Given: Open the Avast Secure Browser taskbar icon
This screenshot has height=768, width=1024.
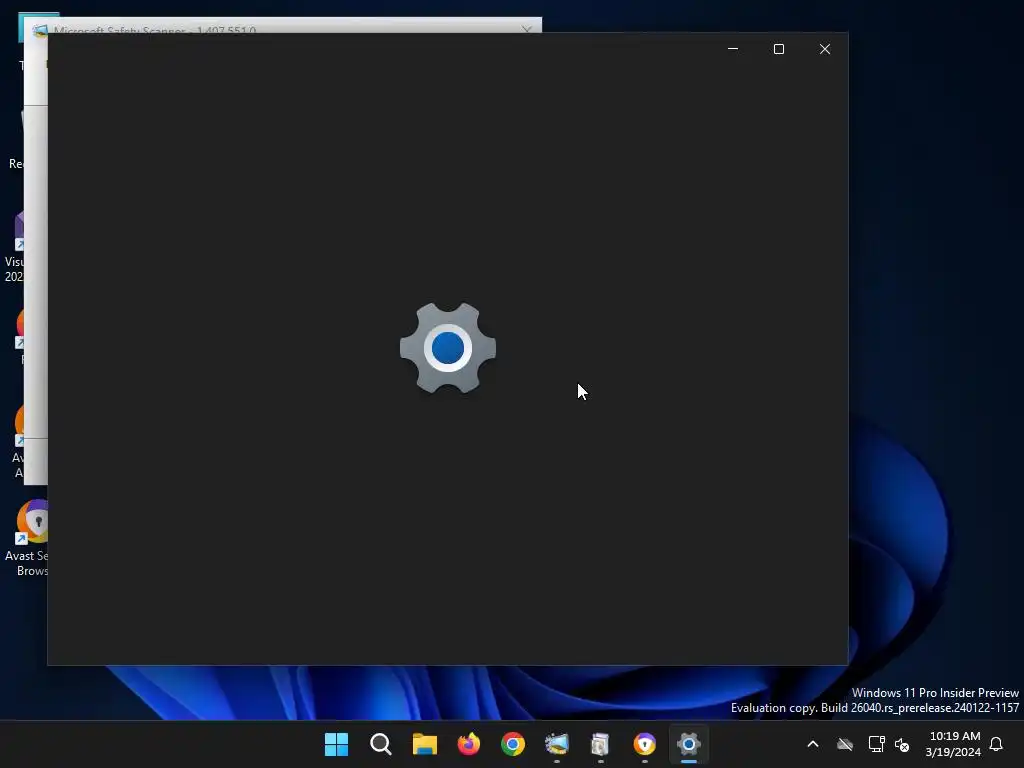Looking at the screenshot, I should (x=645, y=744).
